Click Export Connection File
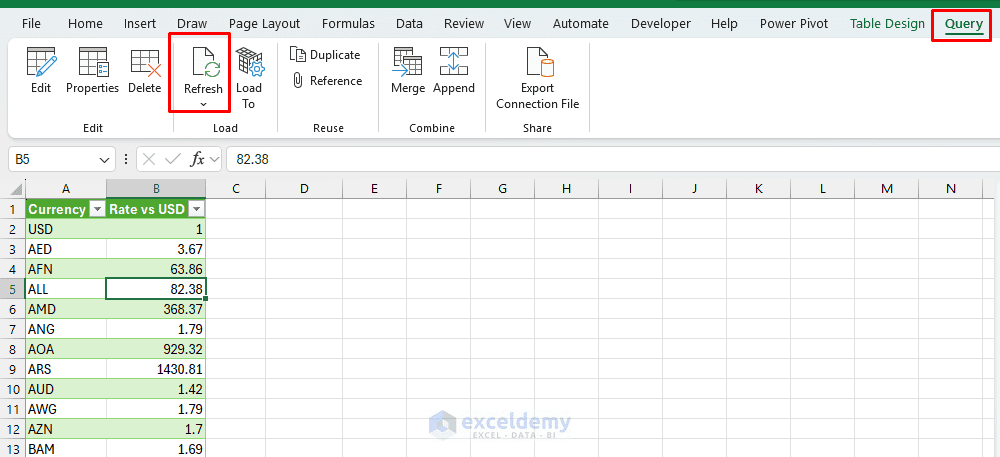1000x457 pixels. [x=538, y=78]
